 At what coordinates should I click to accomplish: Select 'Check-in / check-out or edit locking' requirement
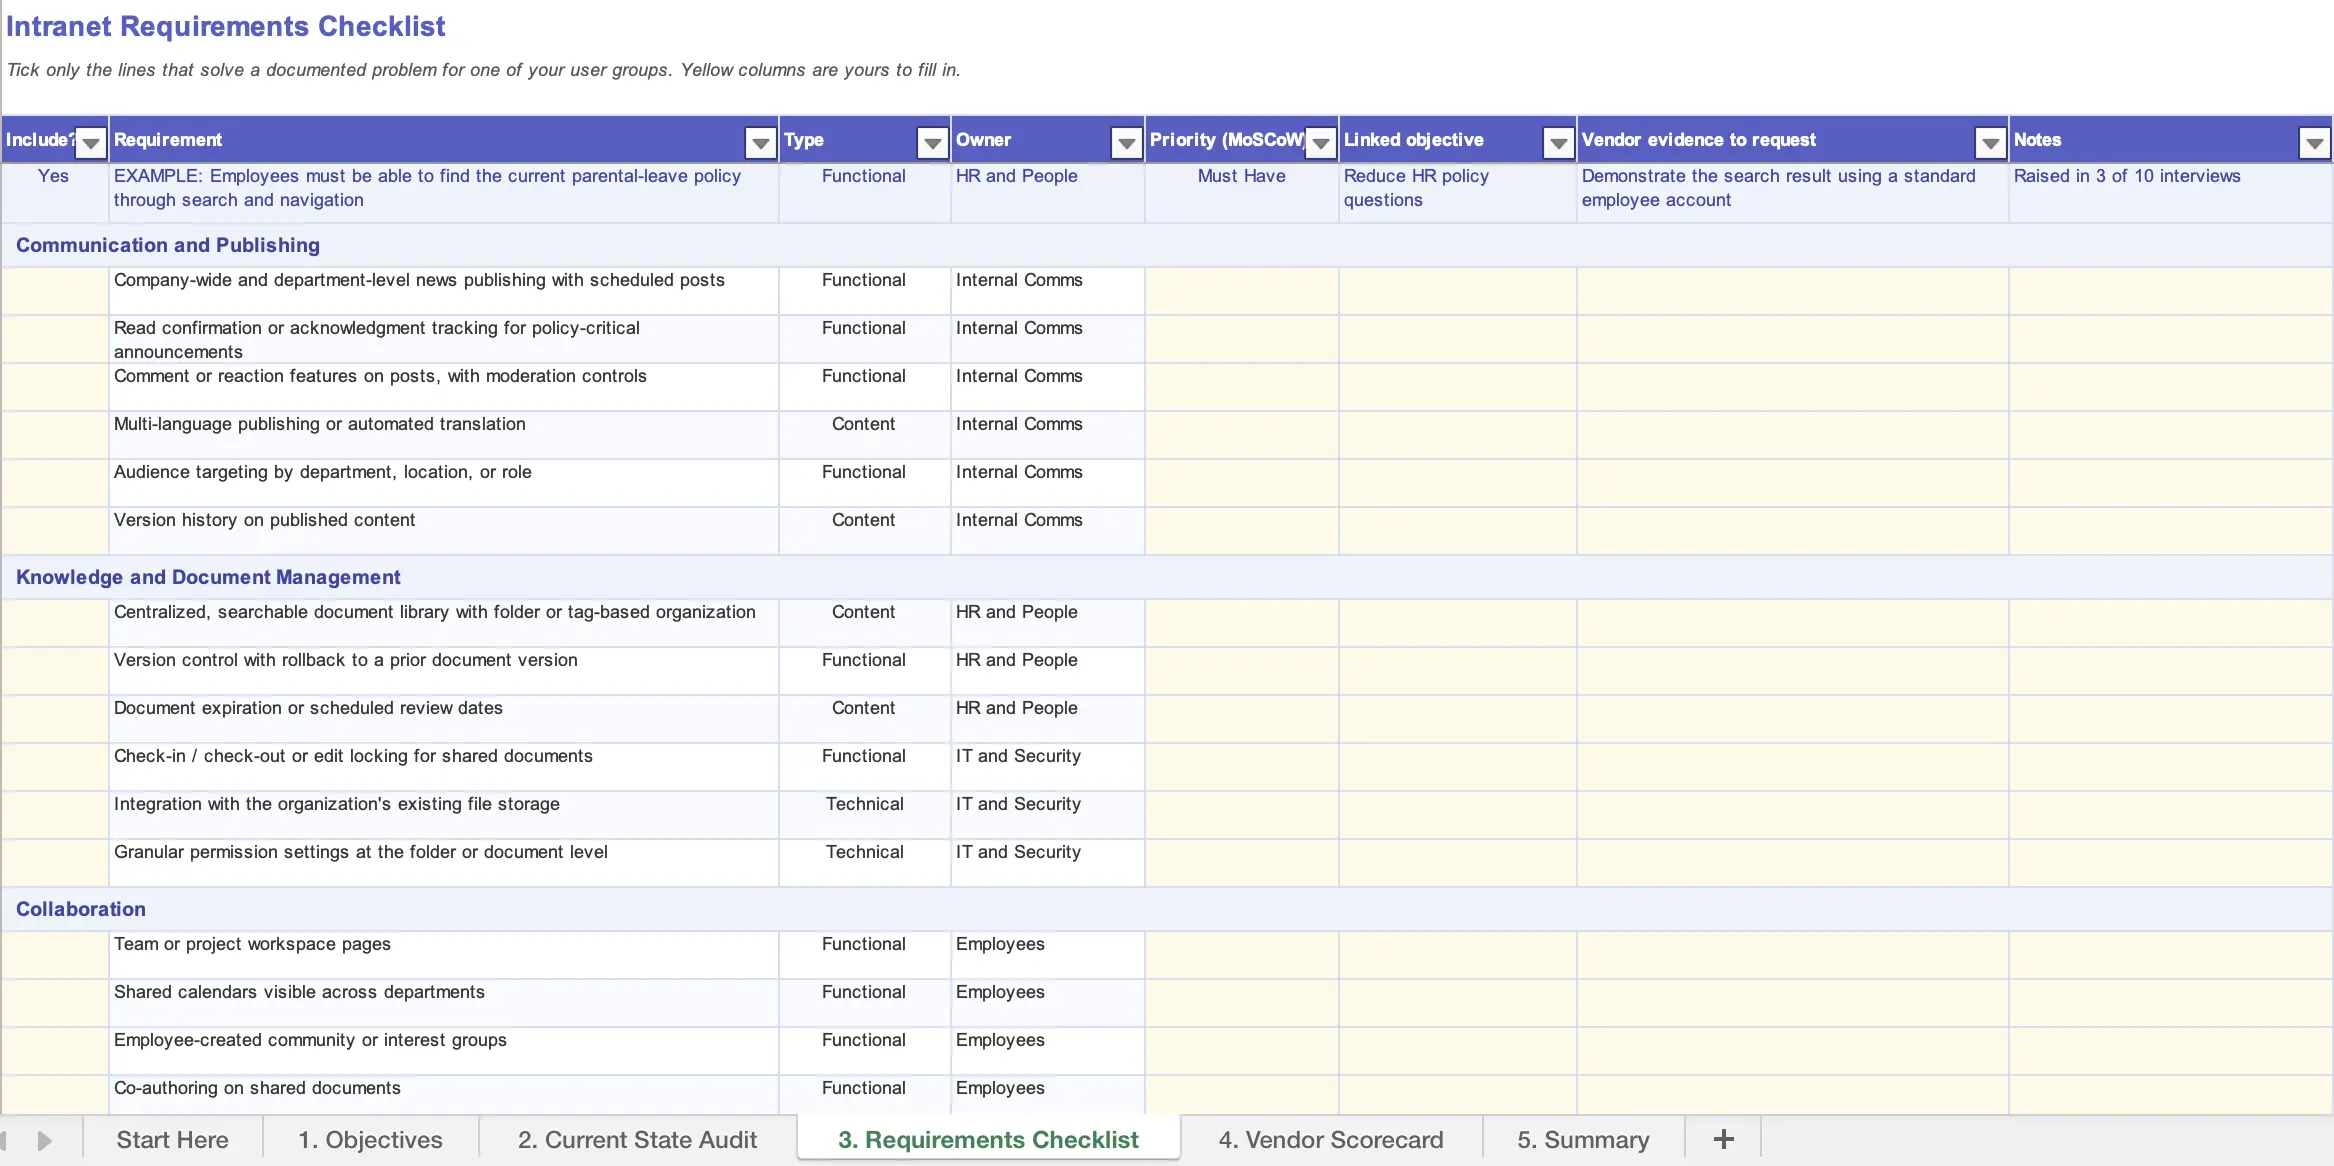pos(443,767)
